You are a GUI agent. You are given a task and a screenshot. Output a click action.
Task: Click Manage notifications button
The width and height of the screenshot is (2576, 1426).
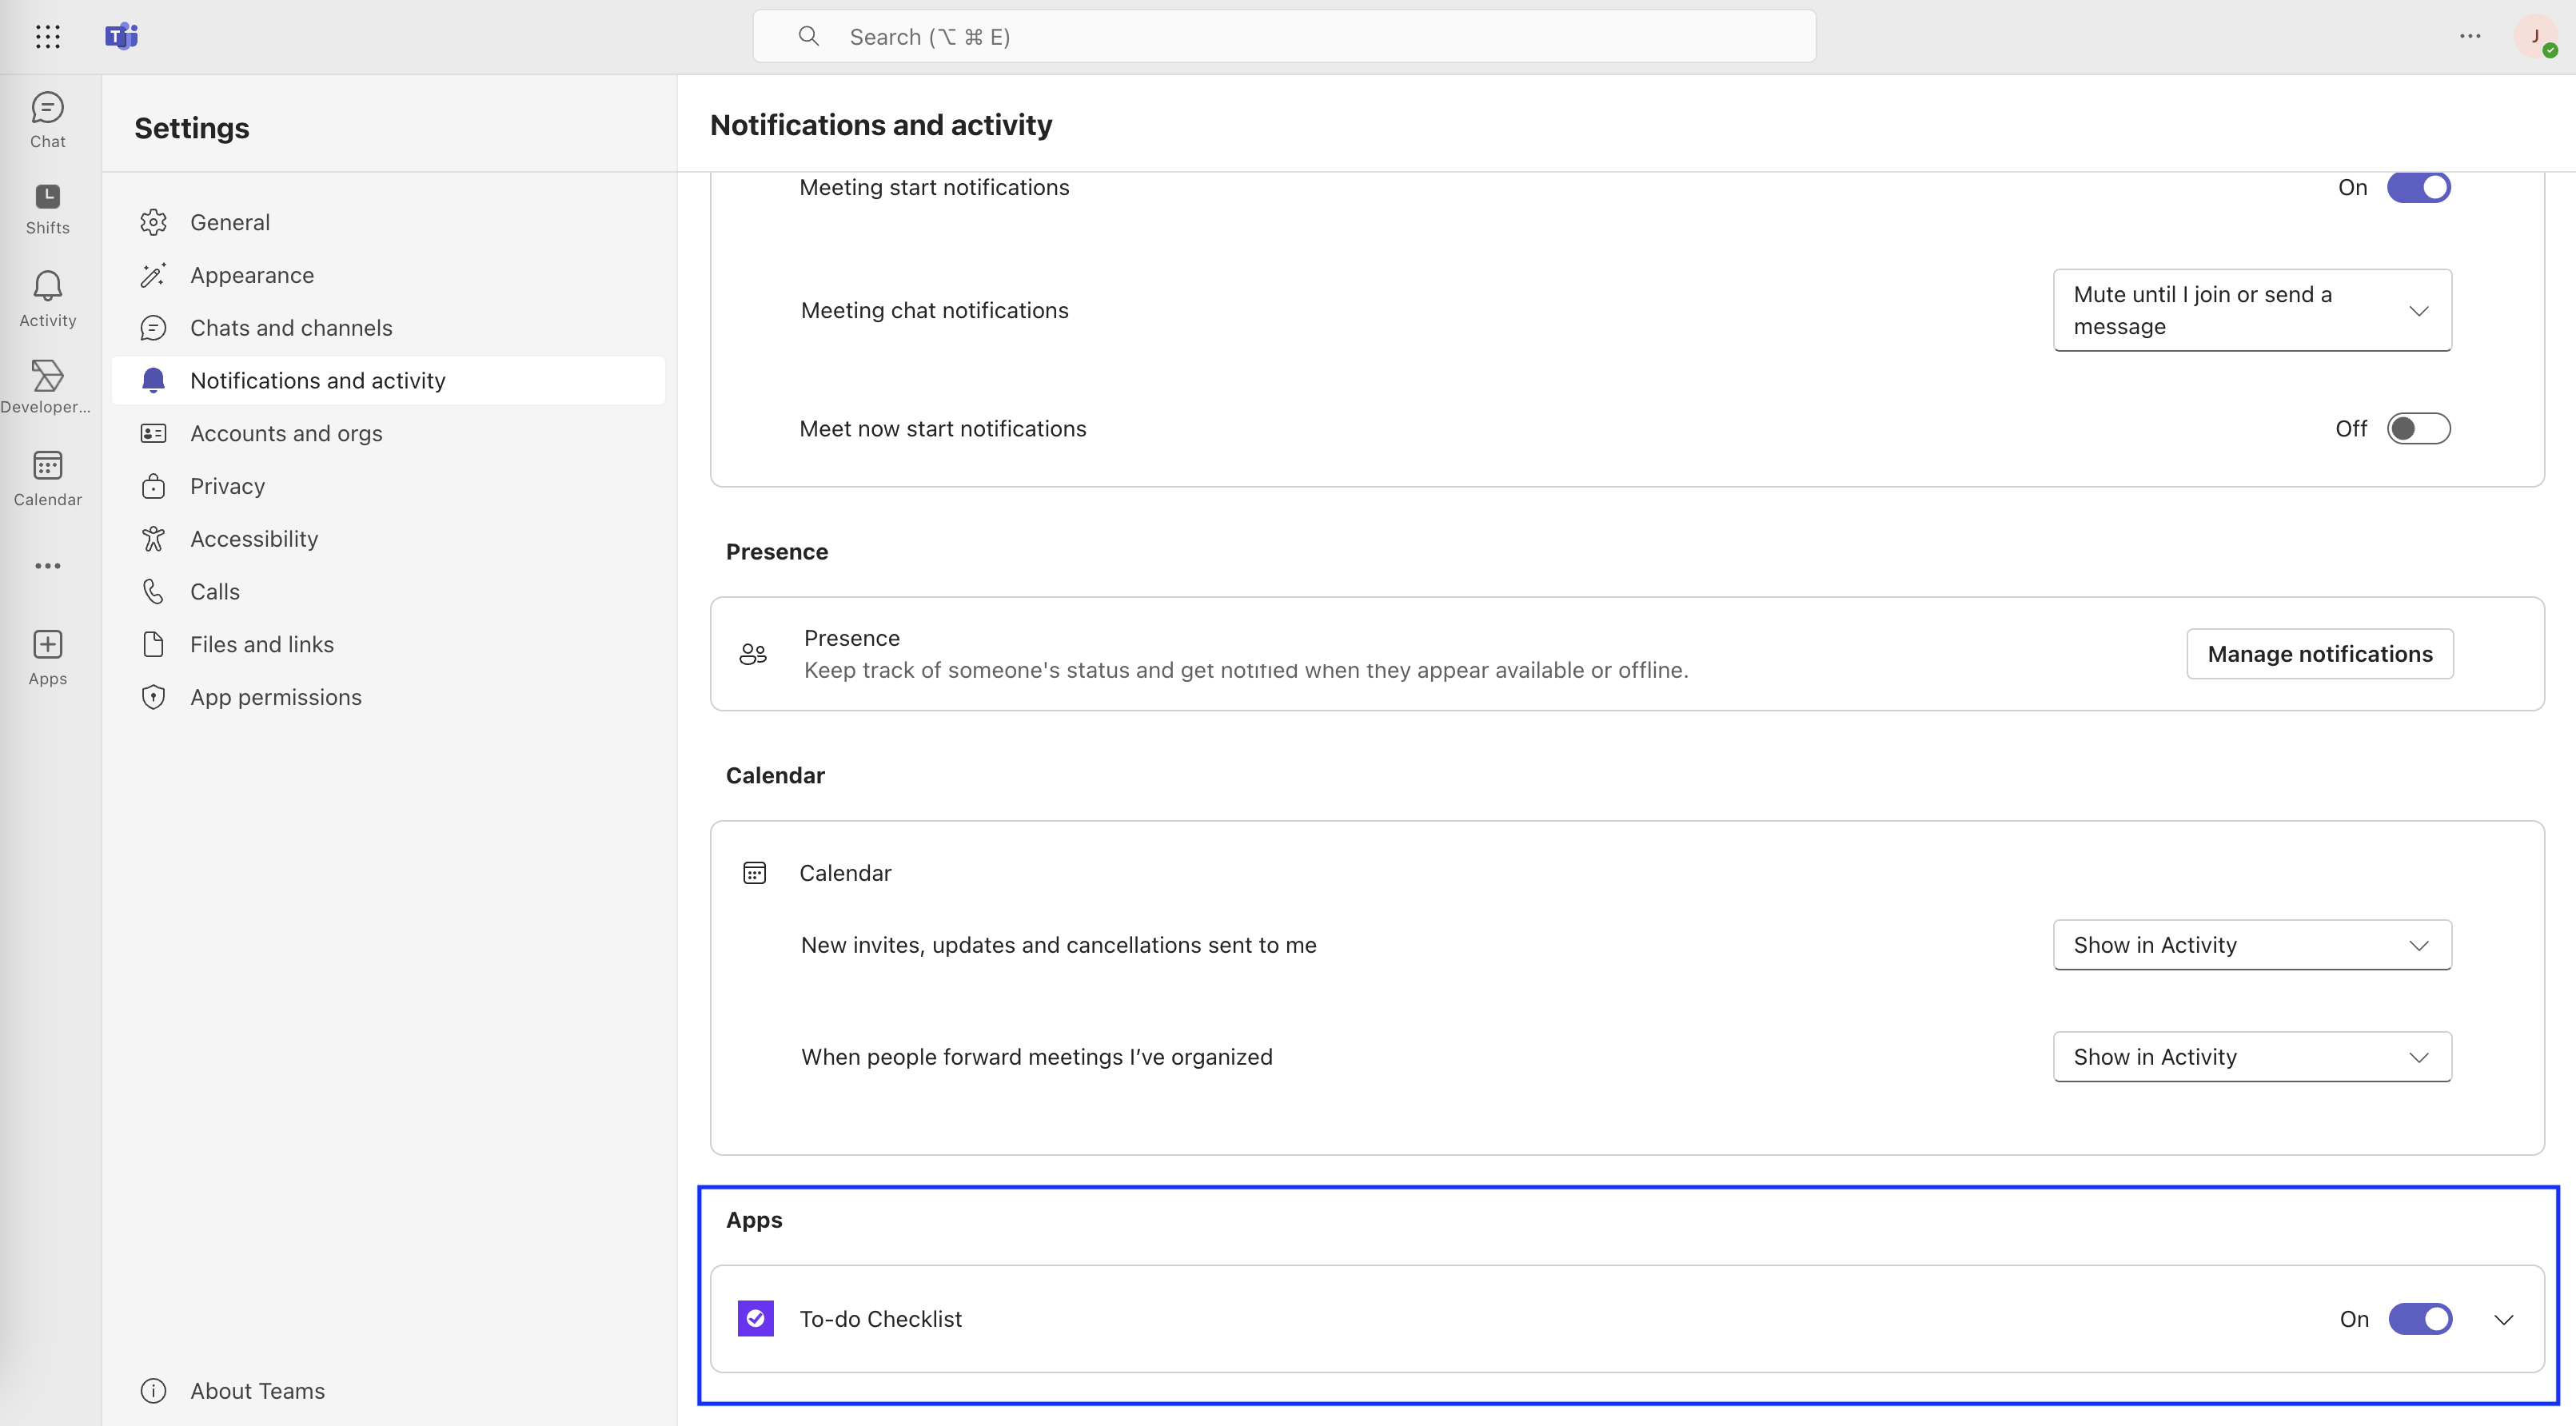pyautogui.click(x=2319, y=654)
